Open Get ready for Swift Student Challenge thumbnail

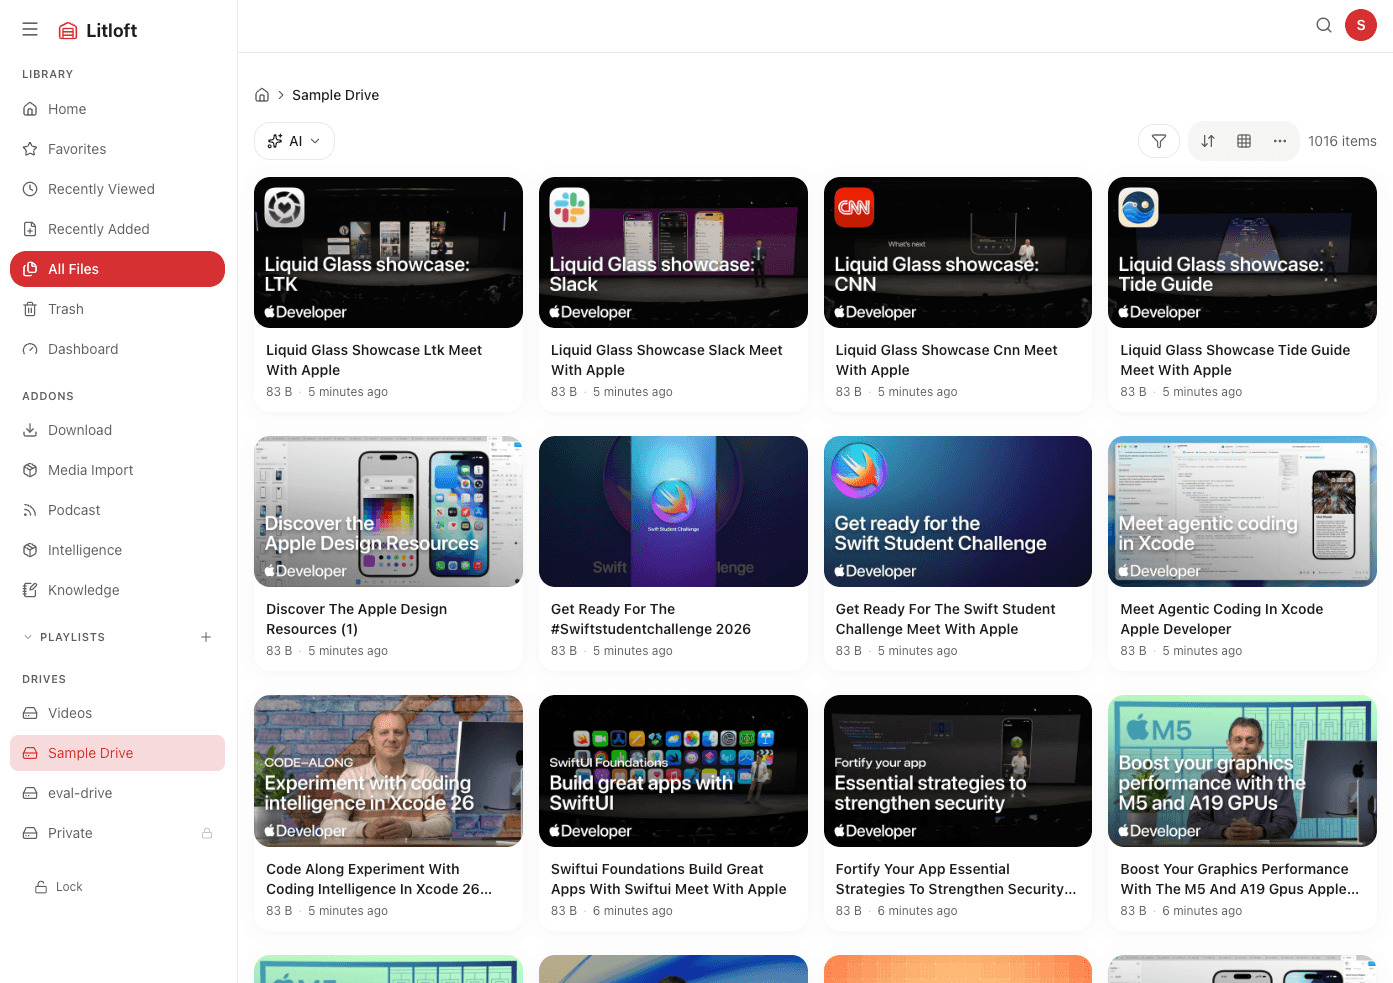click(x=958, y=511)
